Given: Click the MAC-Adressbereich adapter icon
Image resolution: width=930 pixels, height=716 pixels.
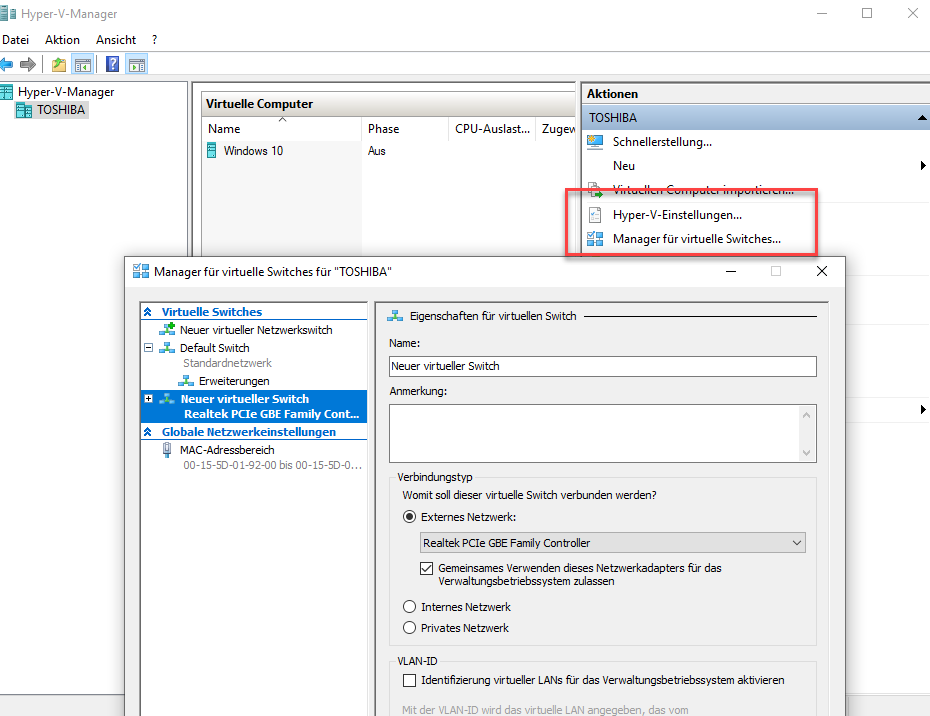Looking at the screenshot, I should click(167, 450).
